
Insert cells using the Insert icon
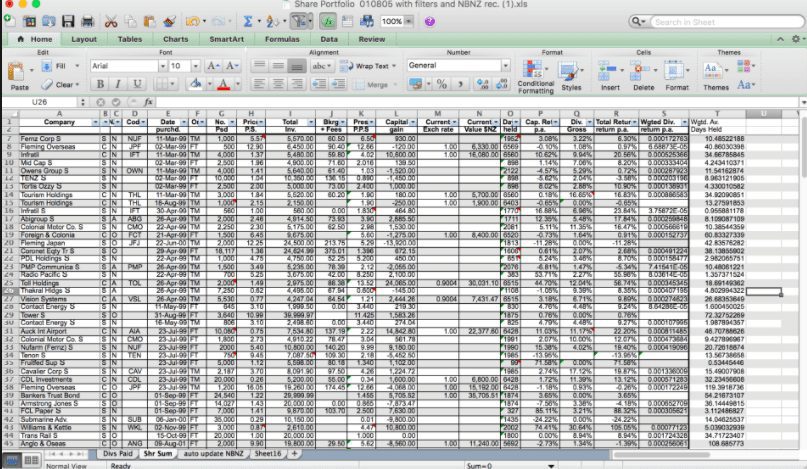607,71
